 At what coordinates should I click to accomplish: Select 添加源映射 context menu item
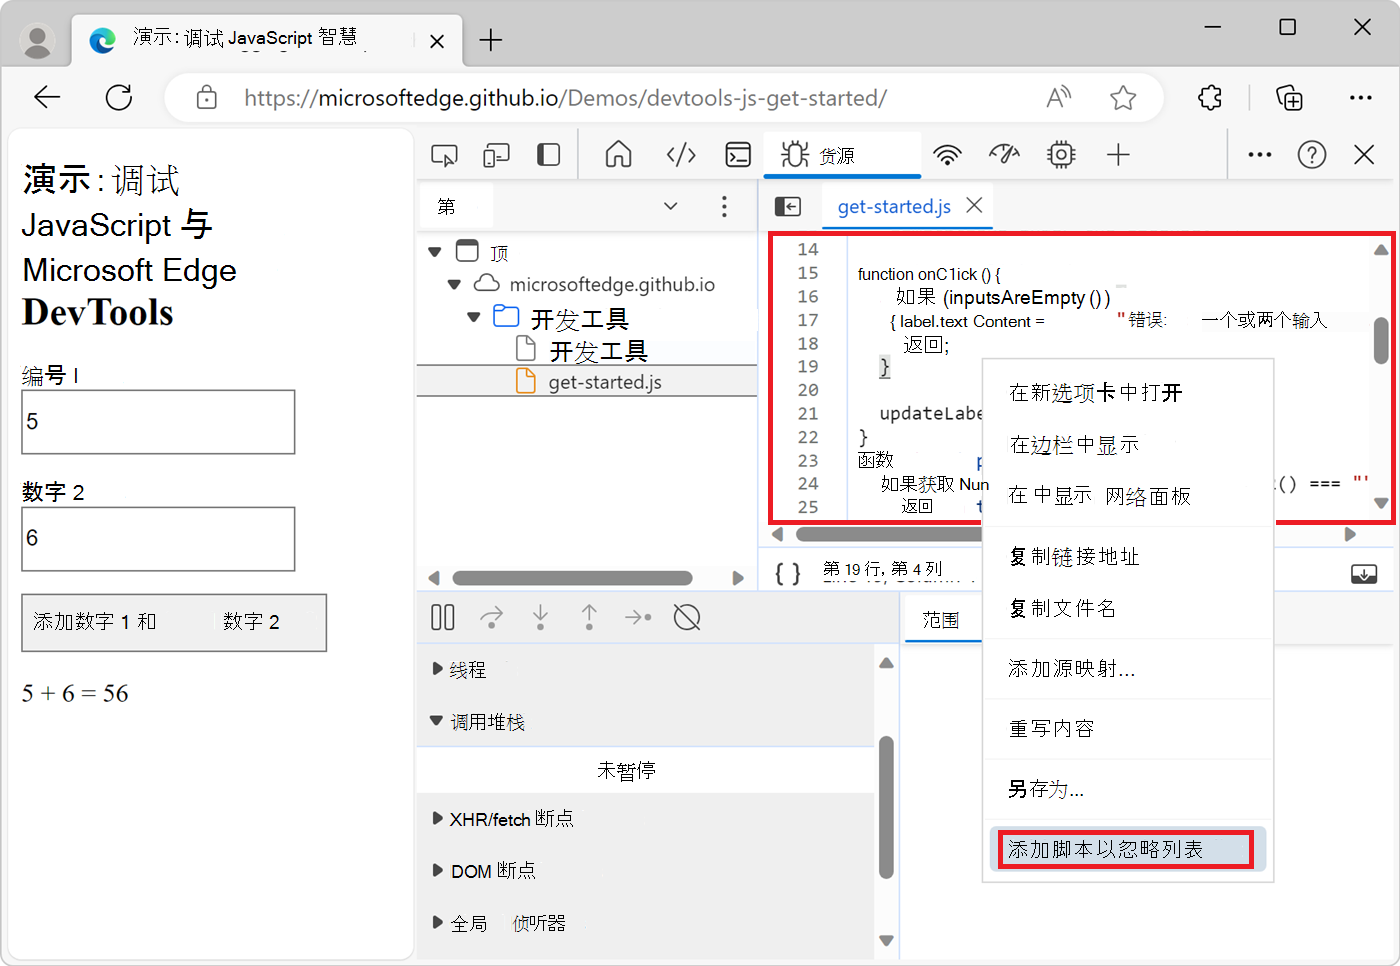pyautogui.click(x=1127, y=669)
